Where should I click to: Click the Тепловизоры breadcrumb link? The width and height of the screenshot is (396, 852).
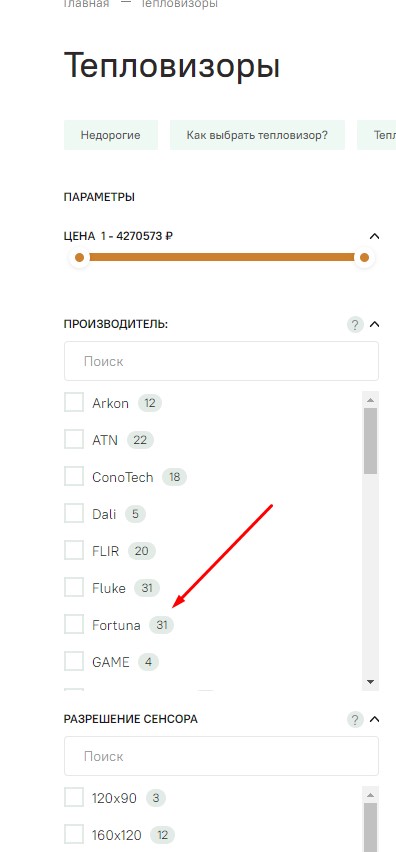tap(179, 4)
